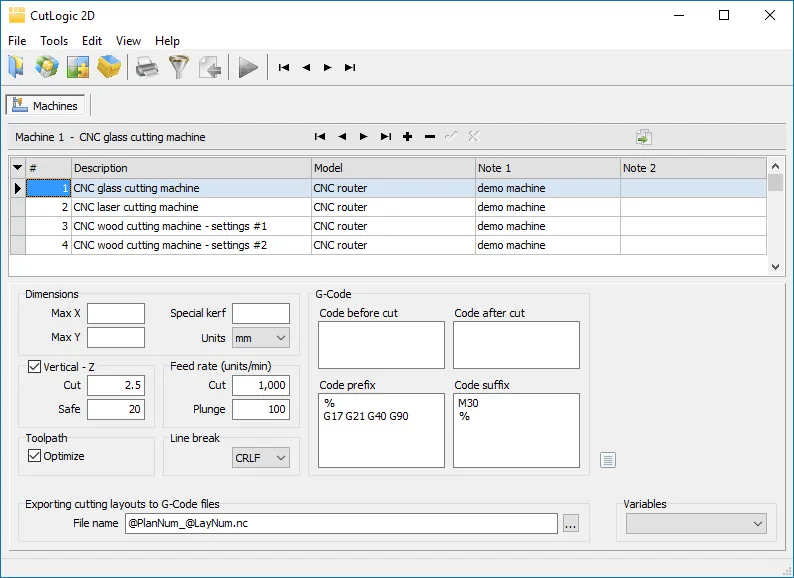Delete machine record with minus icon
The image size is (794, 578).
pos(430,137)
